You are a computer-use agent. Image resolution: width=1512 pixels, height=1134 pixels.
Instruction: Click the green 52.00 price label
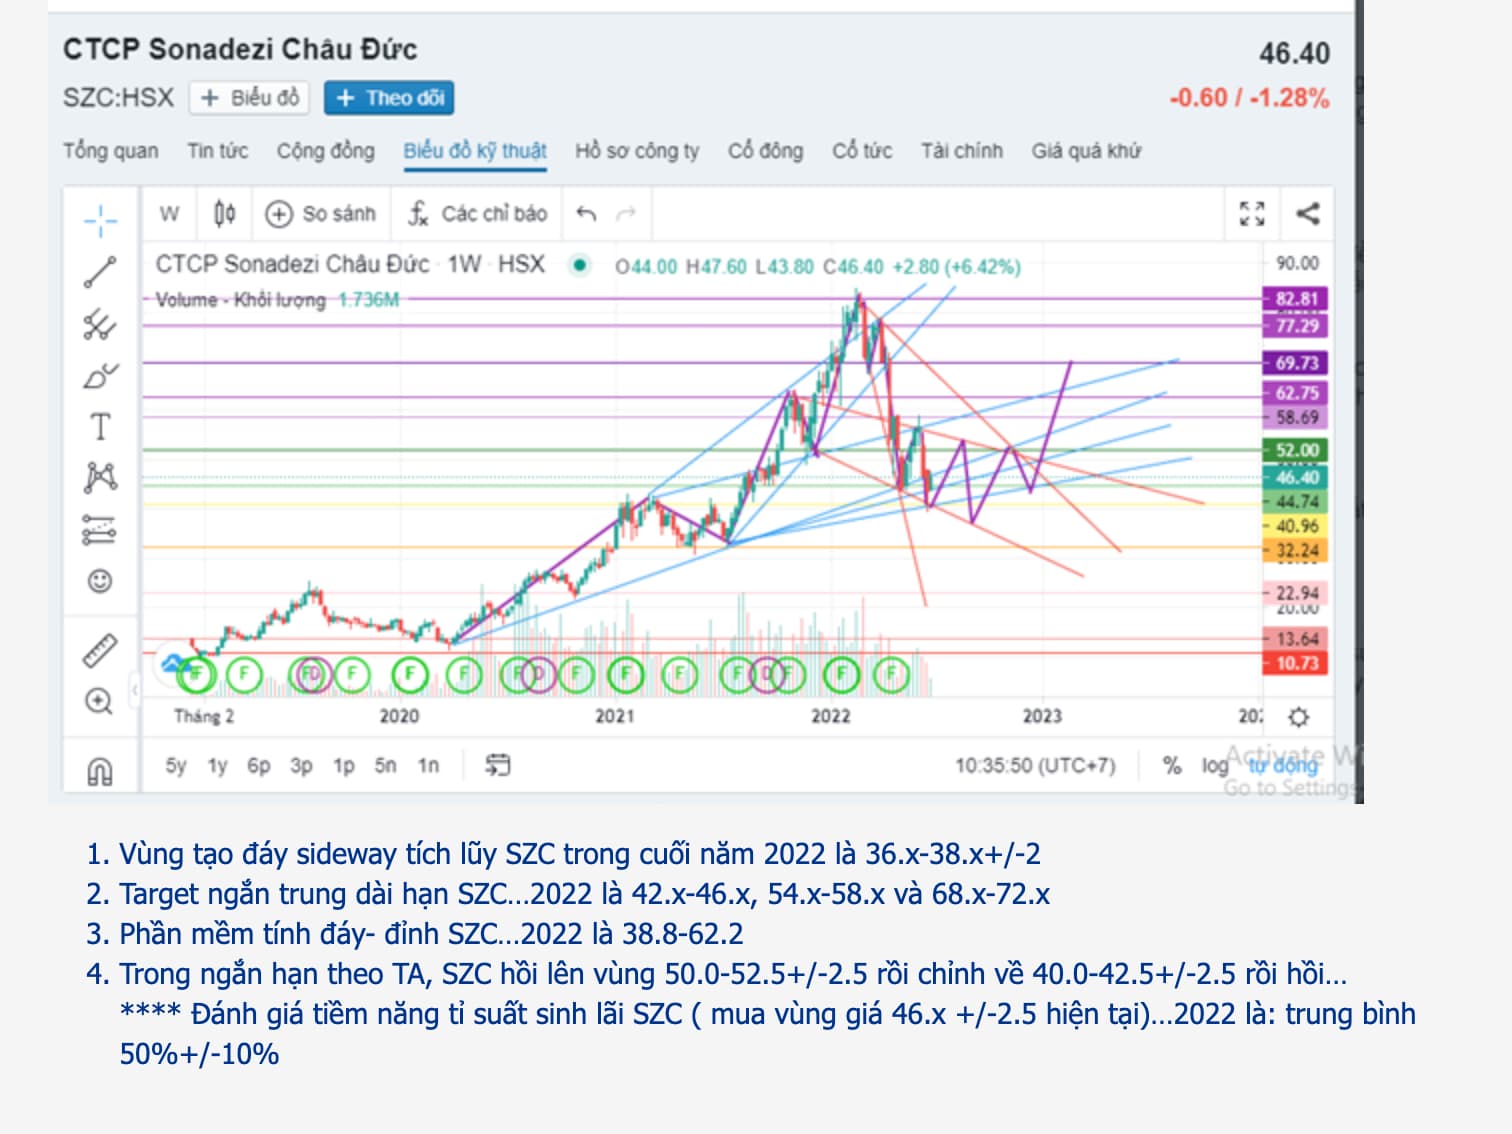[x=1296, y=450]
